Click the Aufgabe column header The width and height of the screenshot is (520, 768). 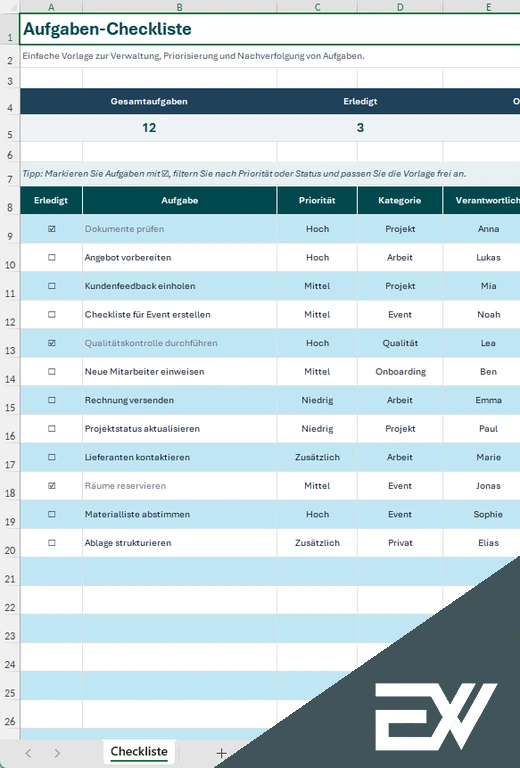[x=180, y=200]
